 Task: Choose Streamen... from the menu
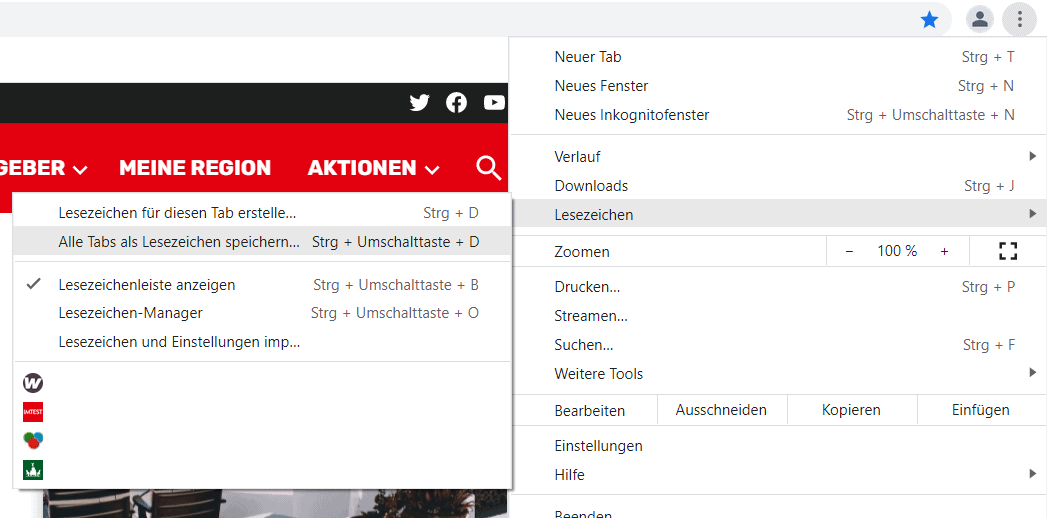click(x=778, y=316)
